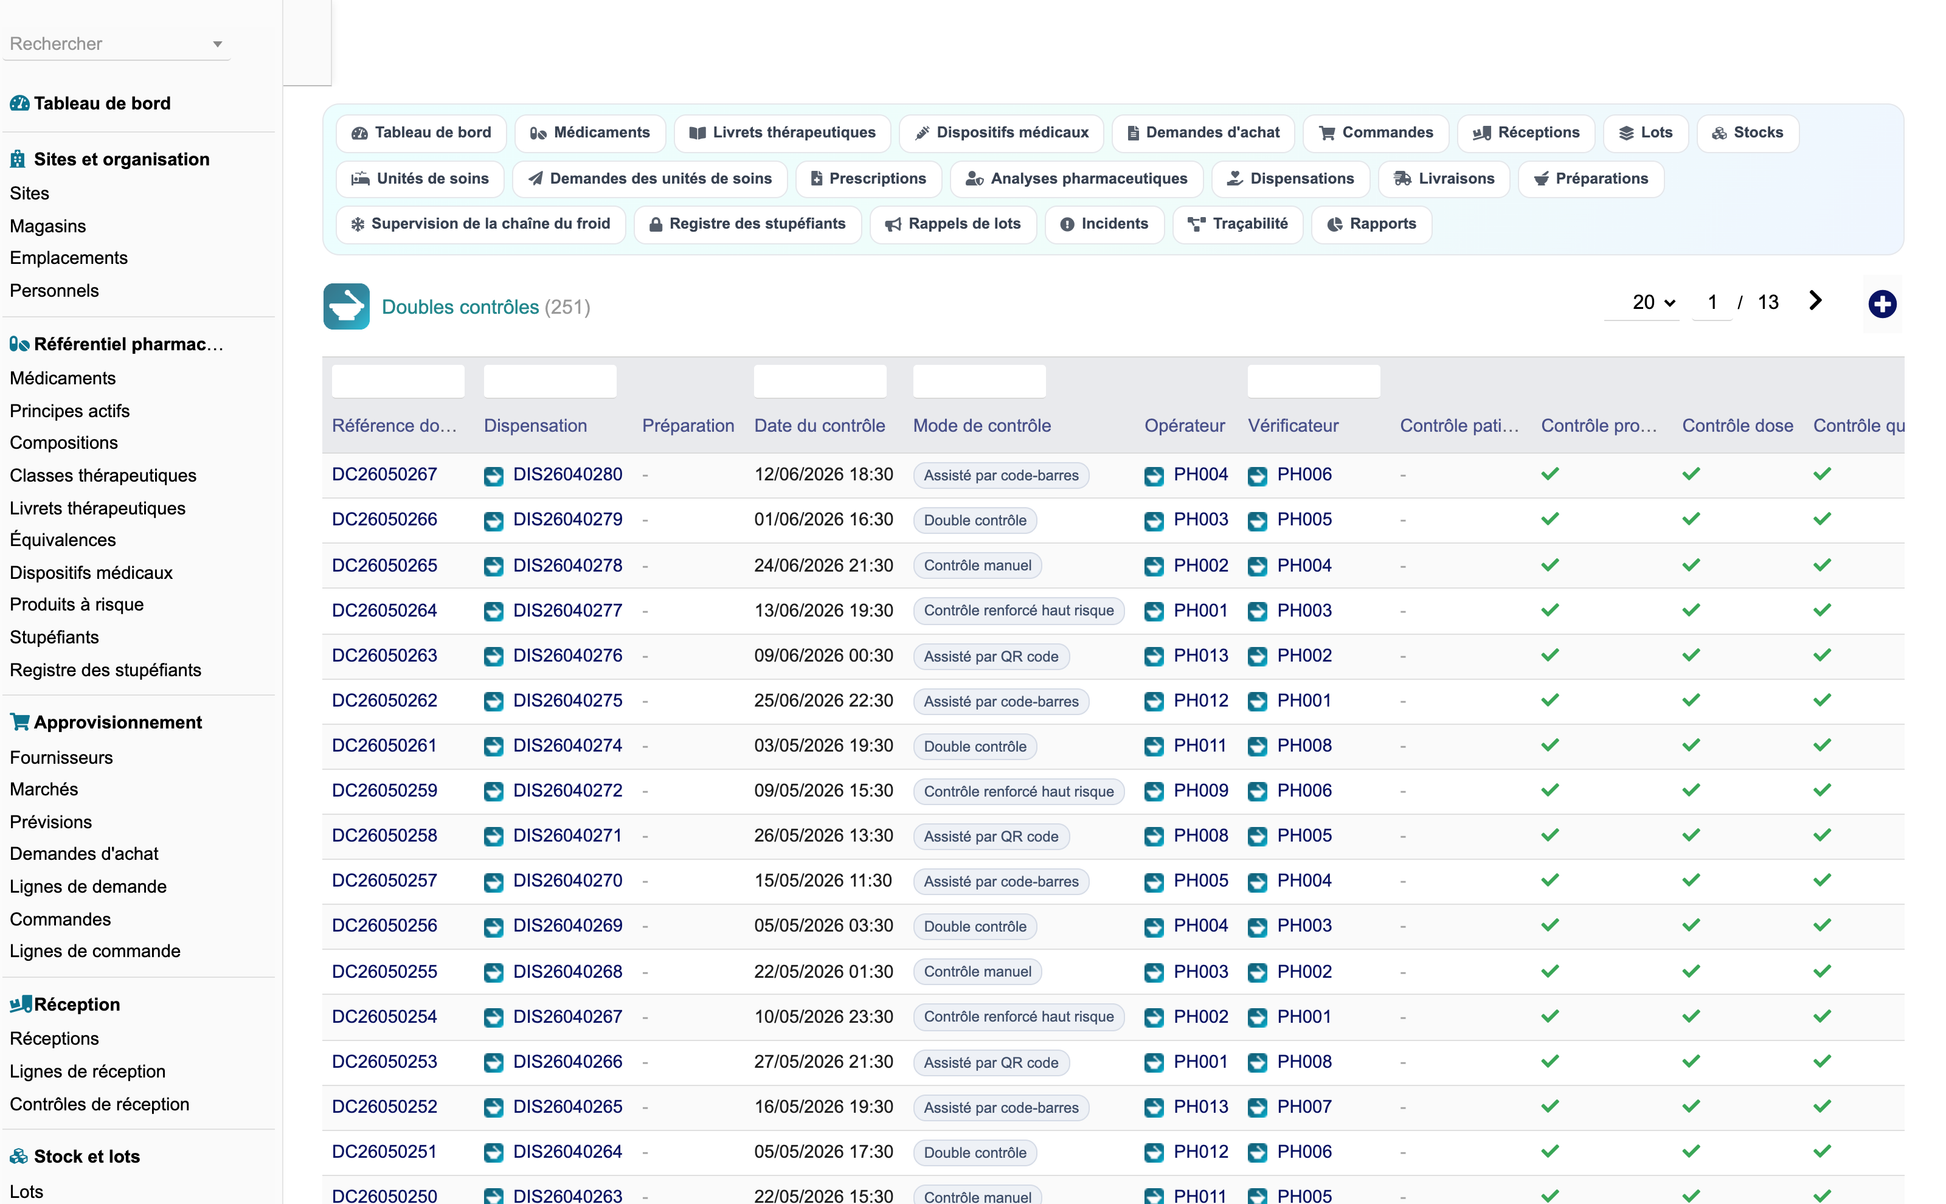Open Magasins in the sidebar
The image size is (1946, 1204).
click(x=48, y=226)
